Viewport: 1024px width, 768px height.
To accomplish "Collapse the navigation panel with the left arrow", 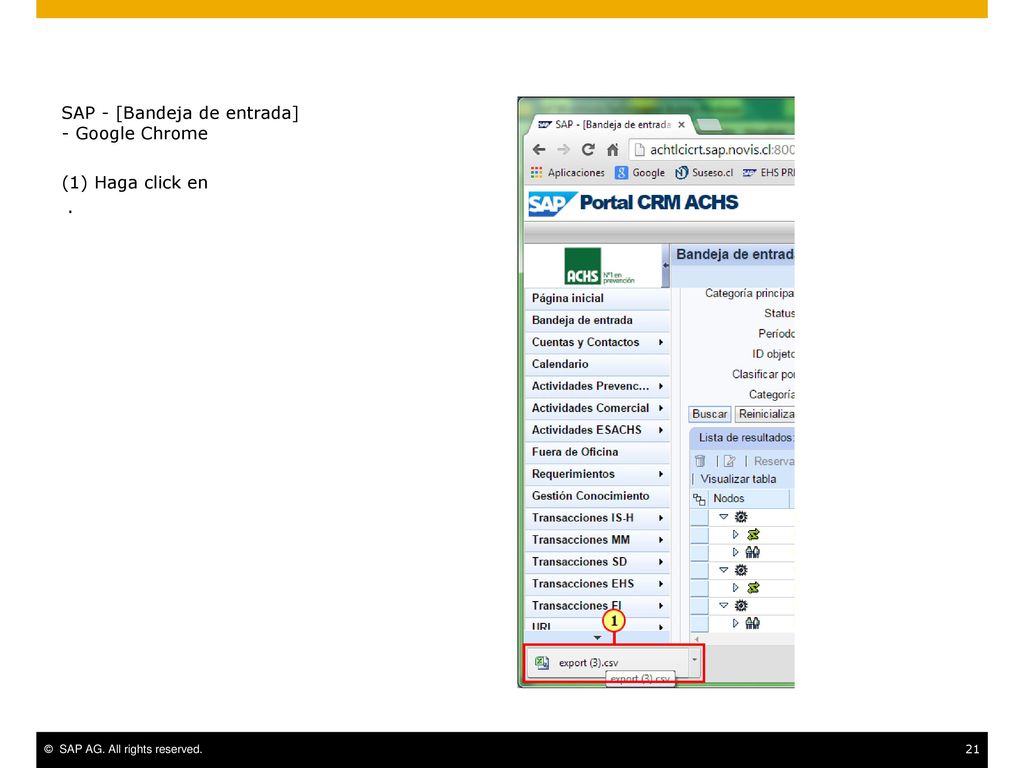I will pyautogui.click(x=665, y=266).
